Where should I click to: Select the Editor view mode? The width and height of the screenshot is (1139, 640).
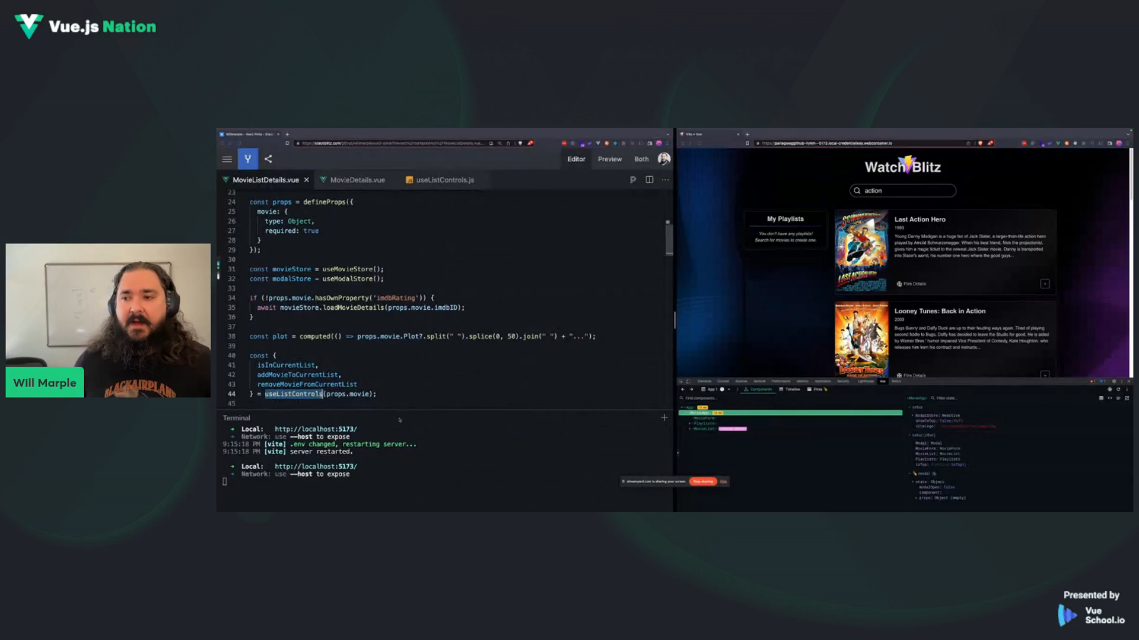(576, 159)
